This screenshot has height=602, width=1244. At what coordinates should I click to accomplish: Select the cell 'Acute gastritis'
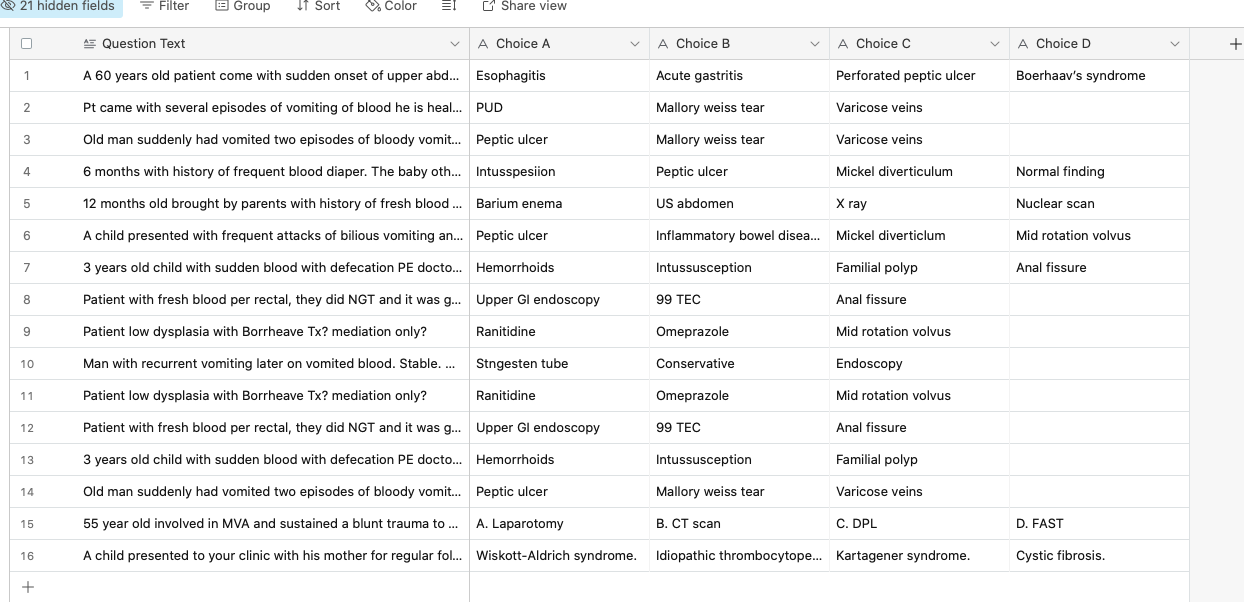[x=739, y=76]
